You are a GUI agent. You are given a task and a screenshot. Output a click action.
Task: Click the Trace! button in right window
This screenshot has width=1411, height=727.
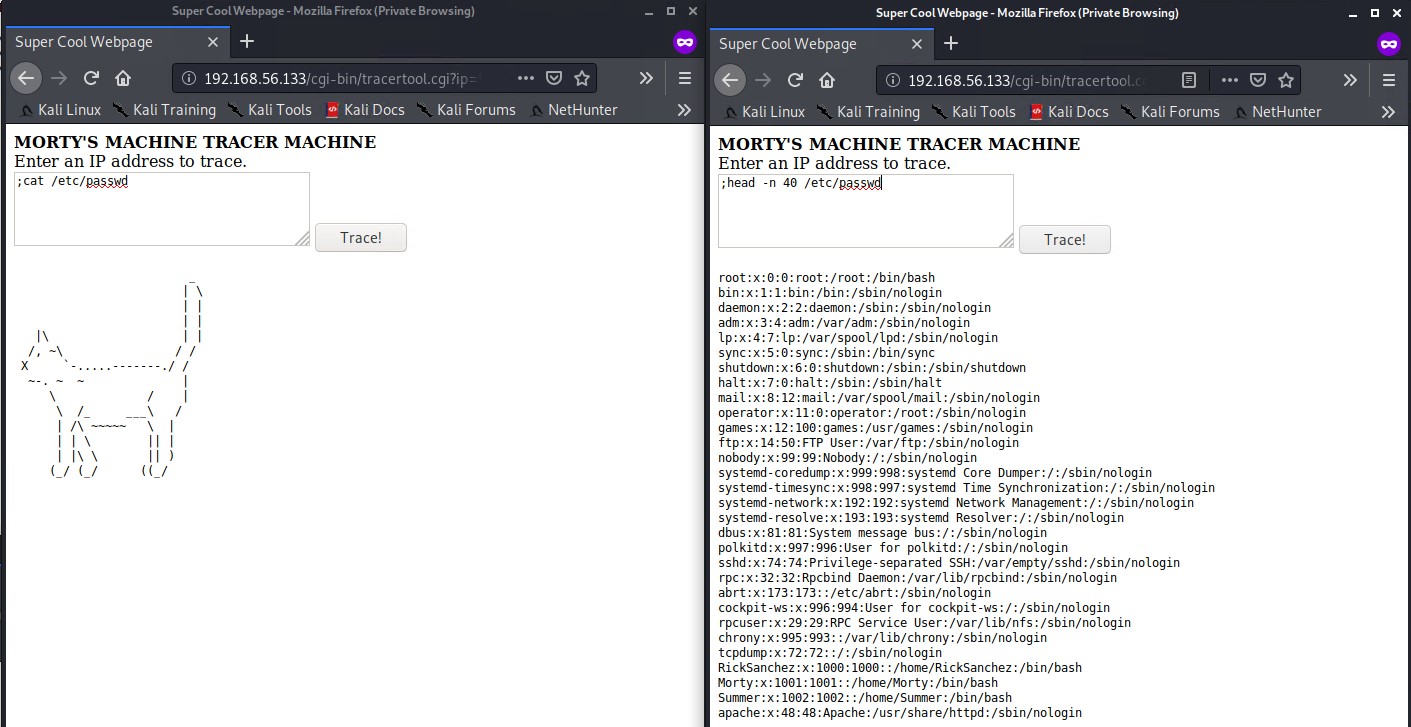click(1065, 240)
